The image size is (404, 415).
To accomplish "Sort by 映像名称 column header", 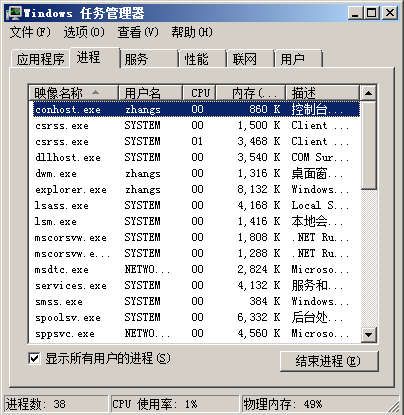I will click(74, 93).
